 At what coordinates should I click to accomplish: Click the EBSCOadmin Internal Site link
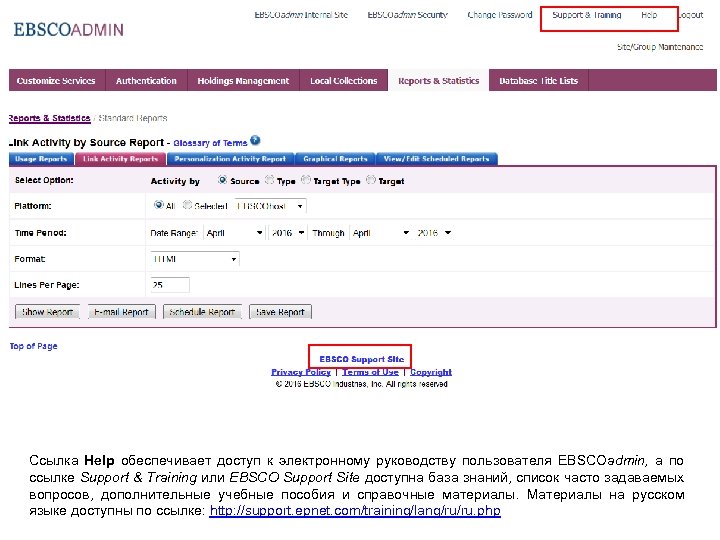[x=301, y=15]
